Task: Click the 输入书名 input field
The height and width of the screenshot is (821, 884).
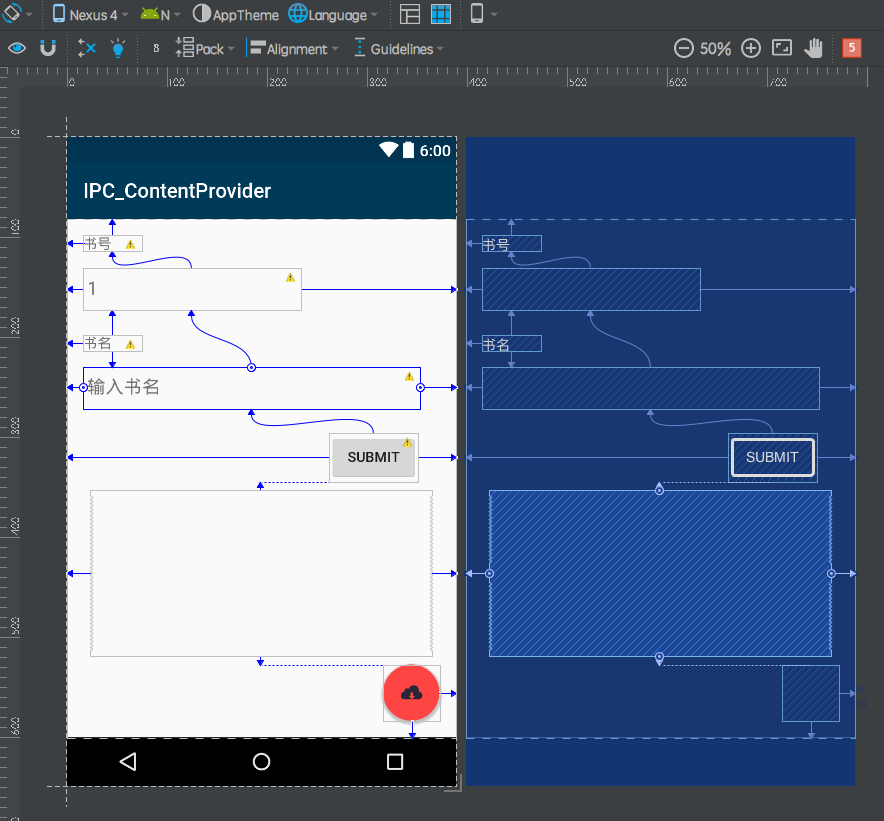Action: point(252,388)
